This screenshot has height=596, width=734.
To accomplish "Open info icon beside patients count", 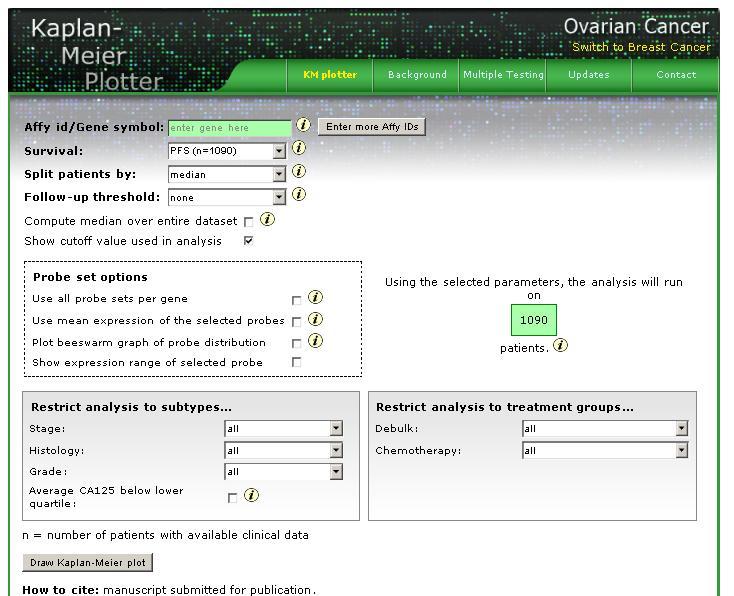I will click(x=560, y=346).
